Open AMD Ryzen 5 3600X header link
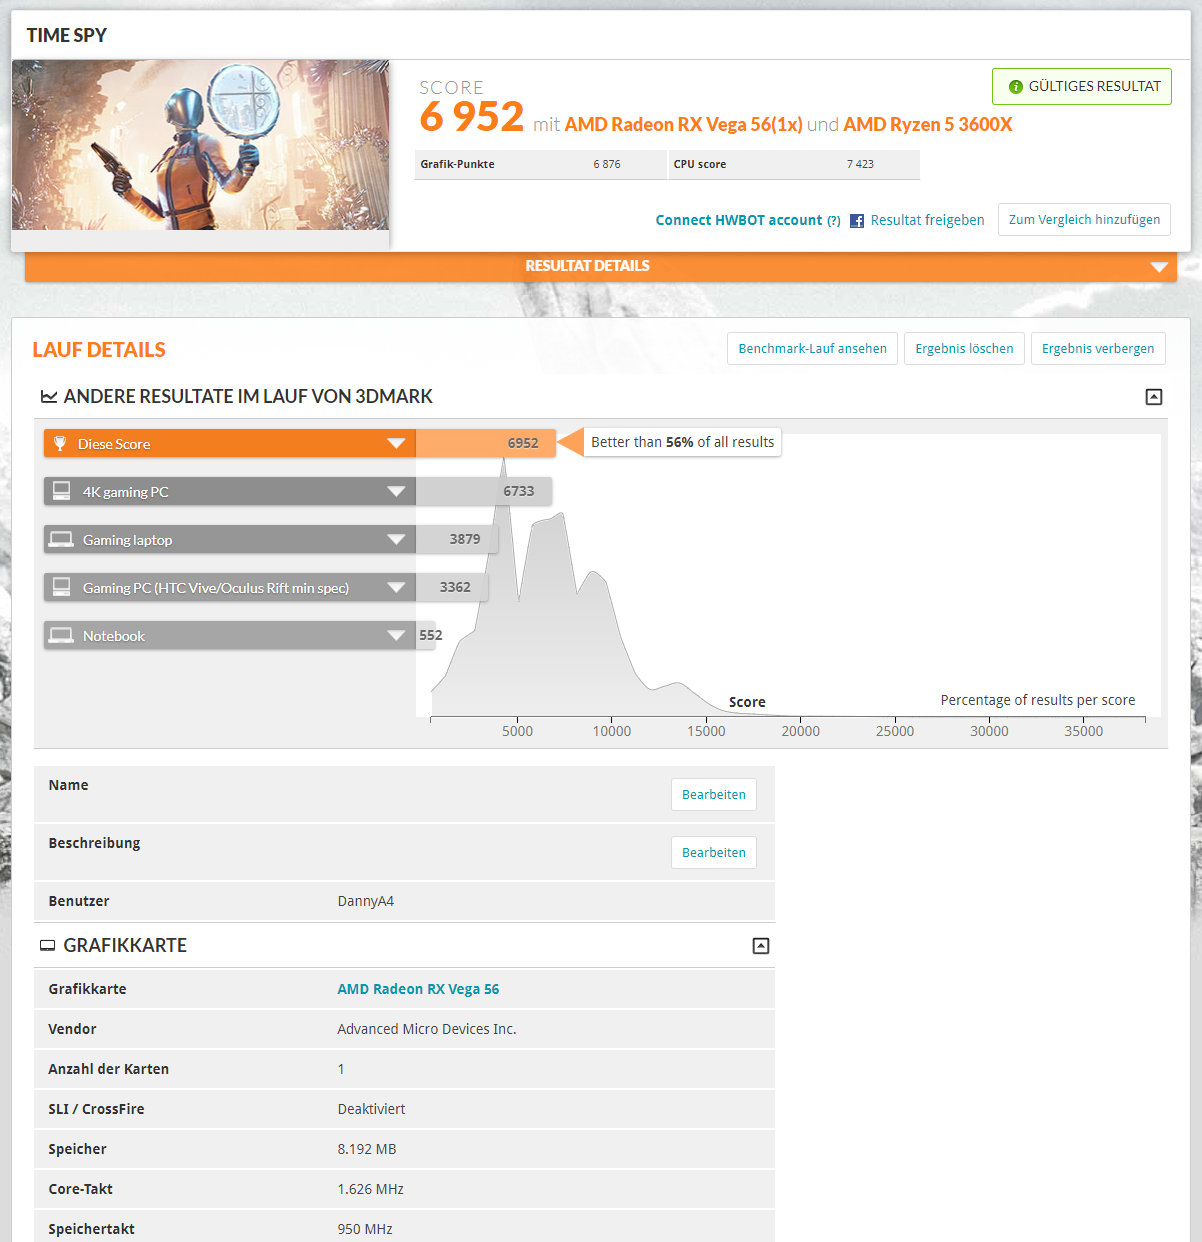The width and height of the screenshot is (1202, 1242). click(928, 124)
